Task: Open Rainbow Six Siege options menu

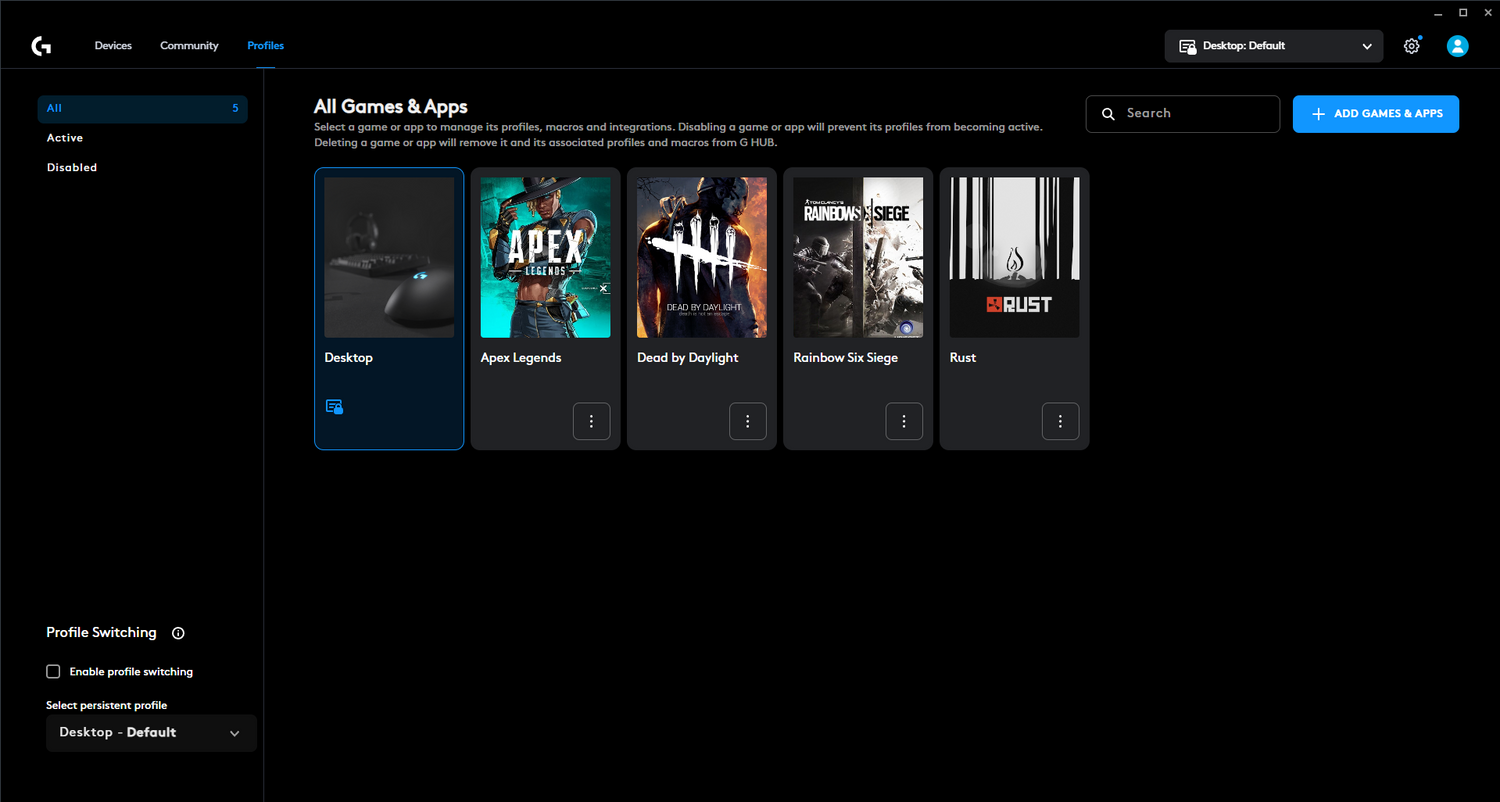Action: 904,421
